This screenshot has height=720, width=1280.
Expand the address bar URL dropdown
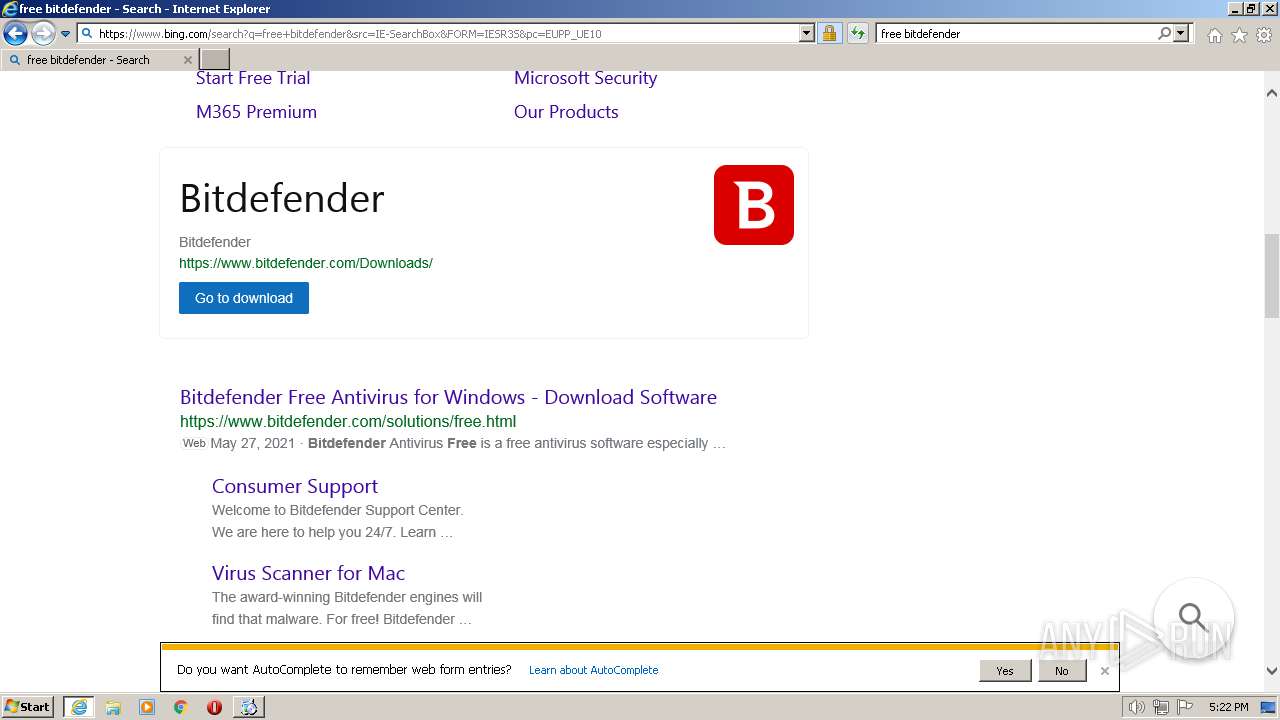807,33
